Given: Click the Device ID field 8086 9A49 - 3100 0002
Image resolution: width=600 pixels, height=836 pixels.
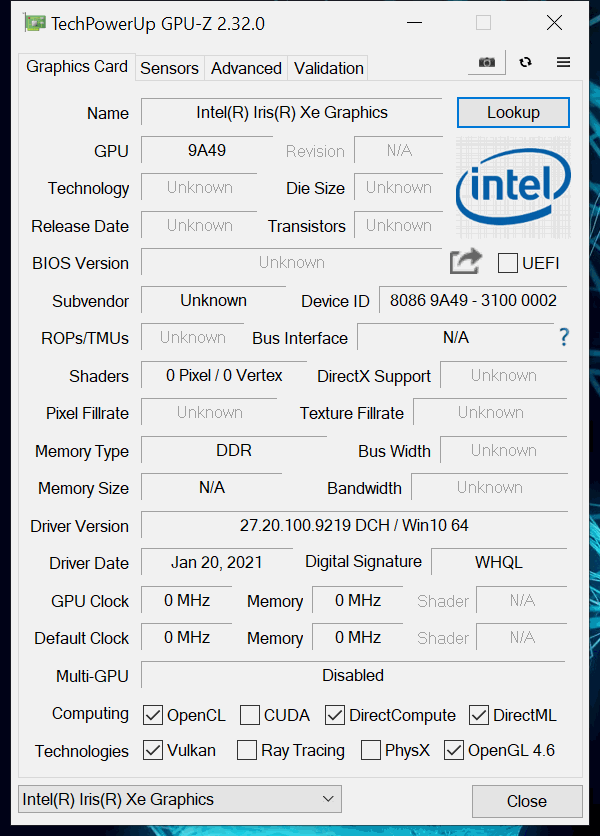Looking at the screenshot, I should (x=473, y=300).
